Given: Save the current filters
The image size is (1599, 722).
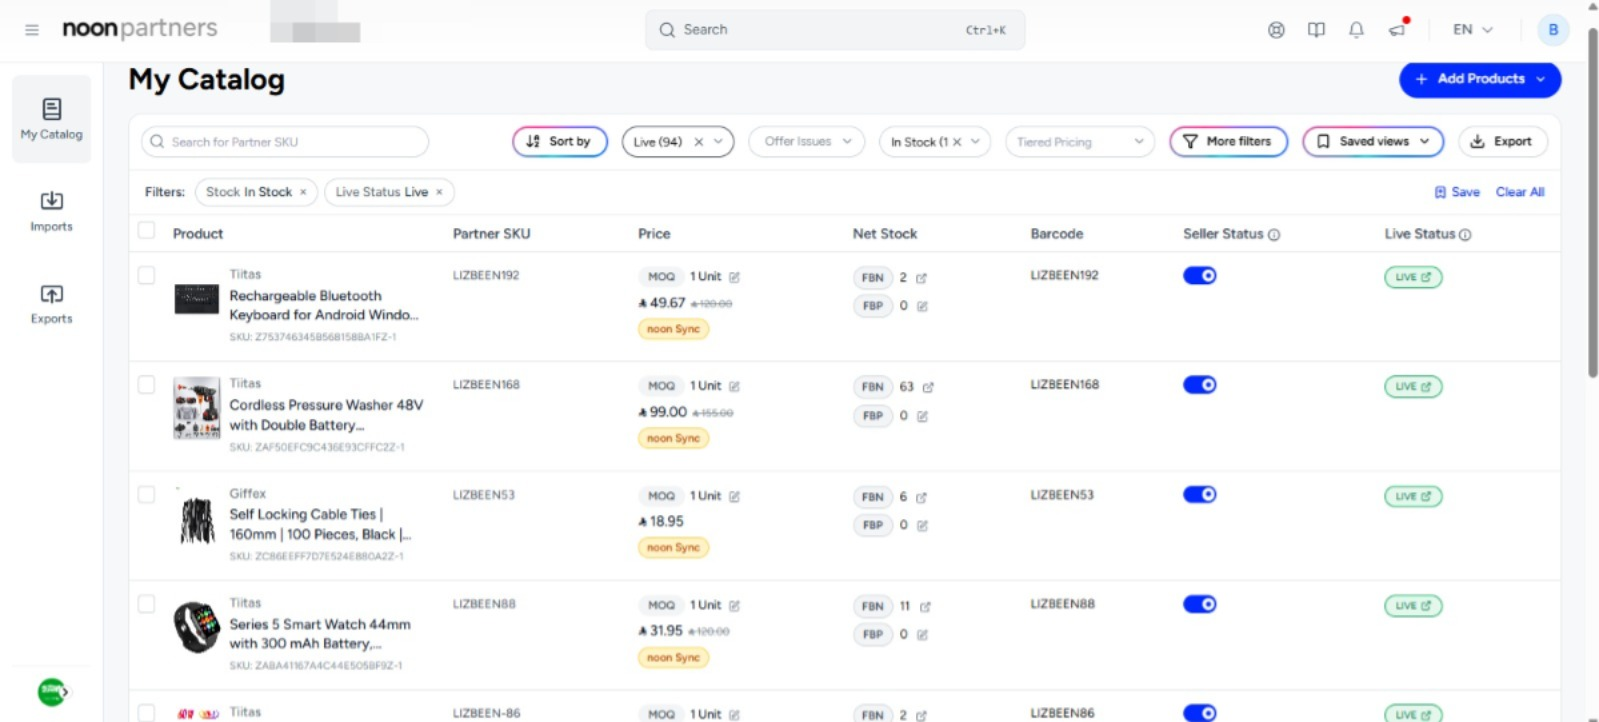Looking at the screenshot, I should [1457, 192].
